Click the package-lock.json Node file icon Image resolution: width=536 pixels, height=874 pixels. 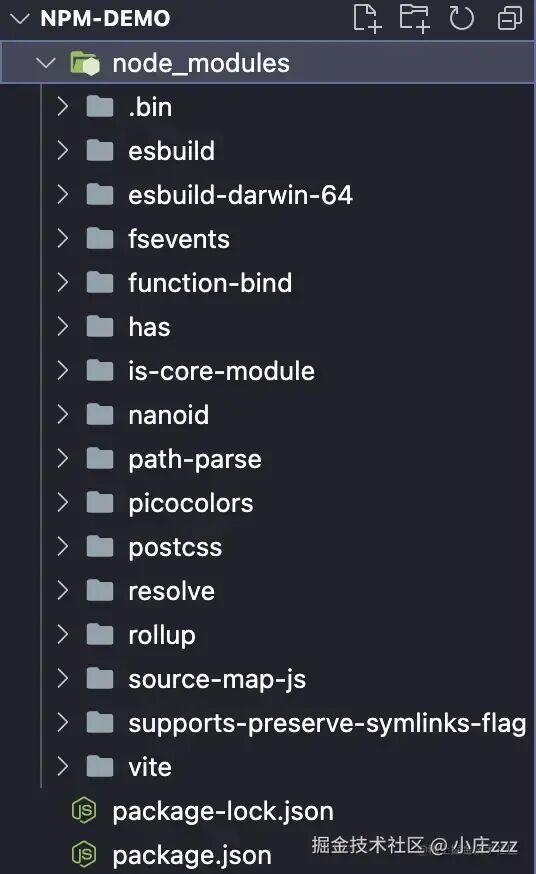tap(84, 810)
